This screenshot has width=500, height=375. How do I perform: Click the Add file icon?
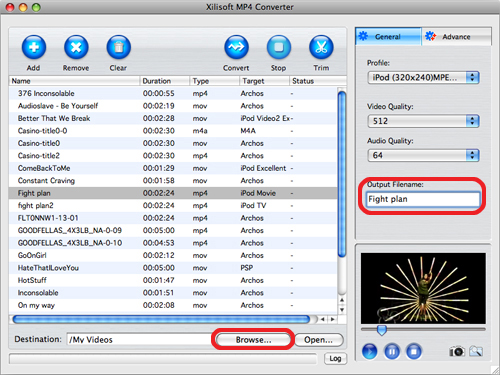click(34, 47)
